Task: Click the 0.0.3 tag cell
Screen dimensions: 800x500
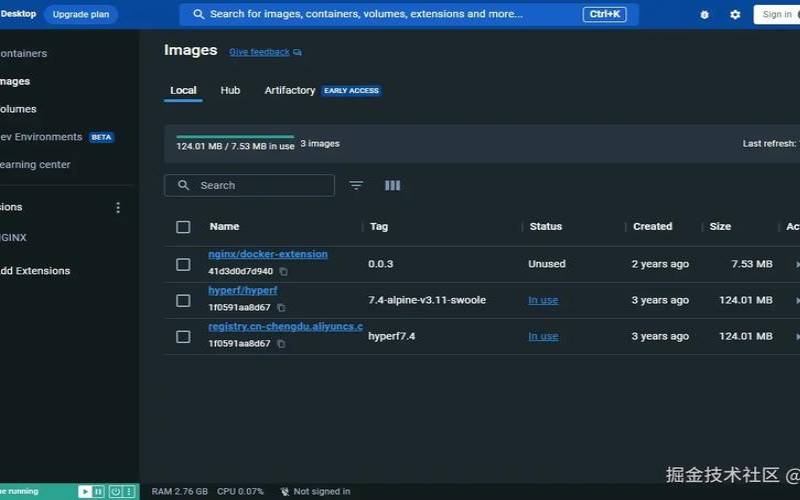Action: 381,264
